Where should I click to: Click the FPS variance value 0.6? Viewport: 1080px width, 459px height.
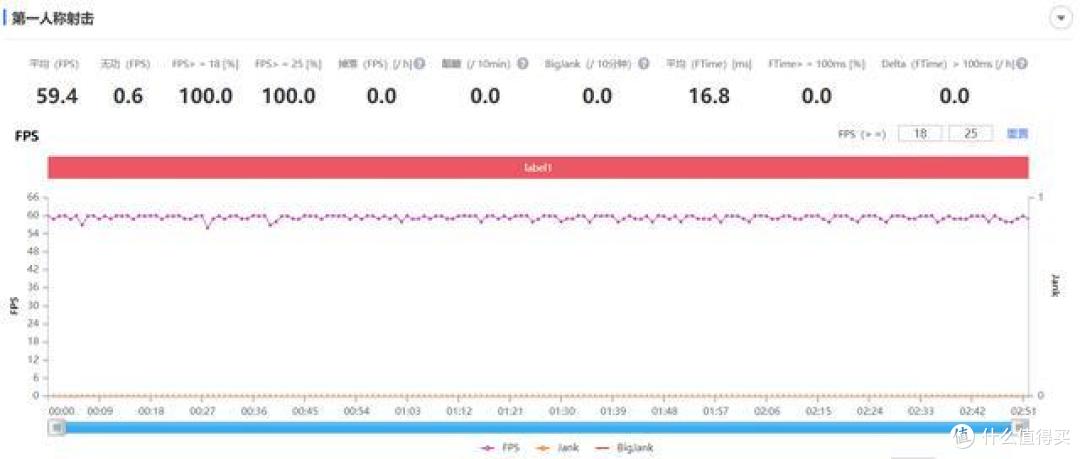point(128,96)
